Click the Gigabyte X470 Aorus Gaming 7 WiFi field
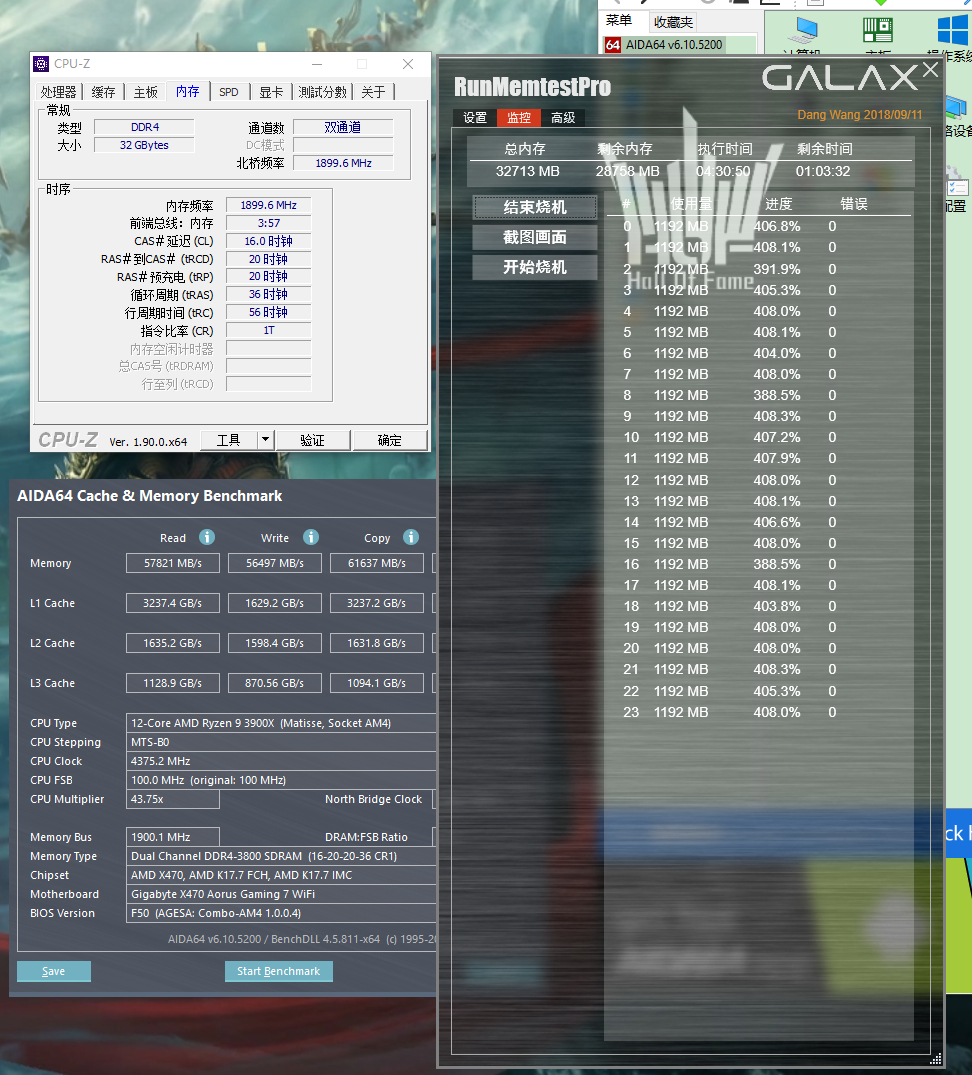The image size is (972, 1075). coord(281,894)
